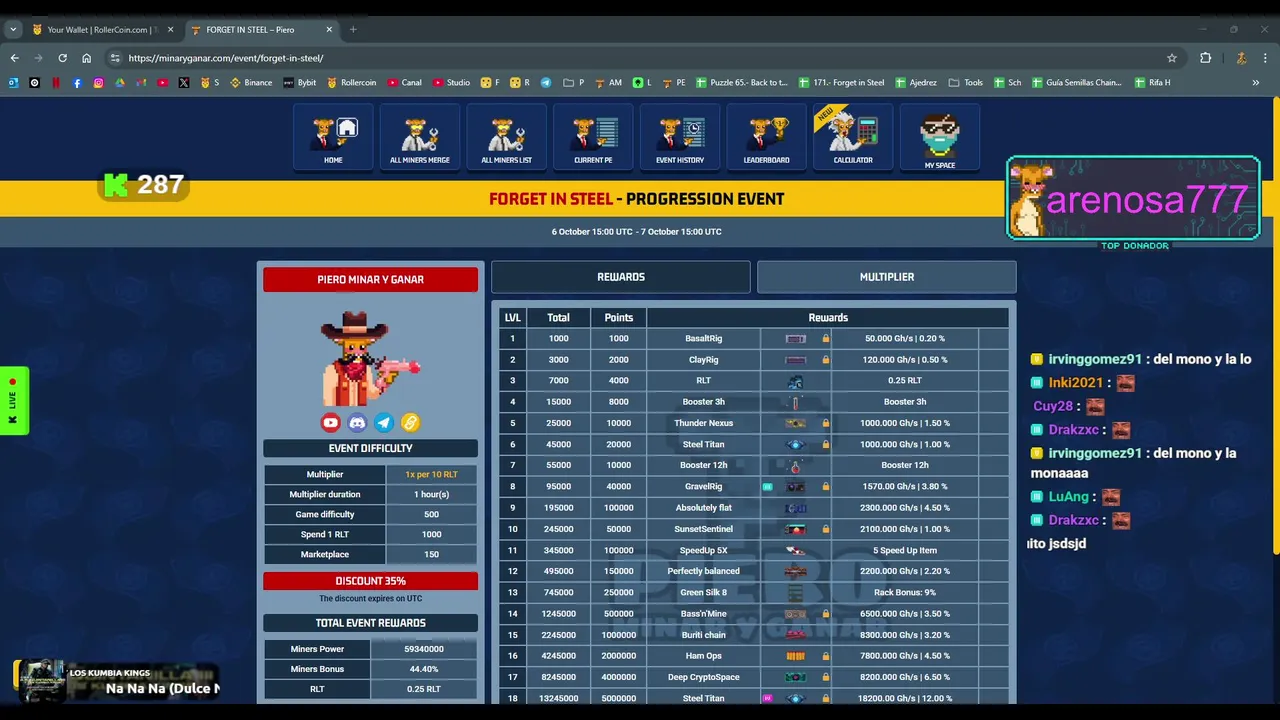
Task: Switch to the REWARDS tab
Action: [x=621, y=277]
